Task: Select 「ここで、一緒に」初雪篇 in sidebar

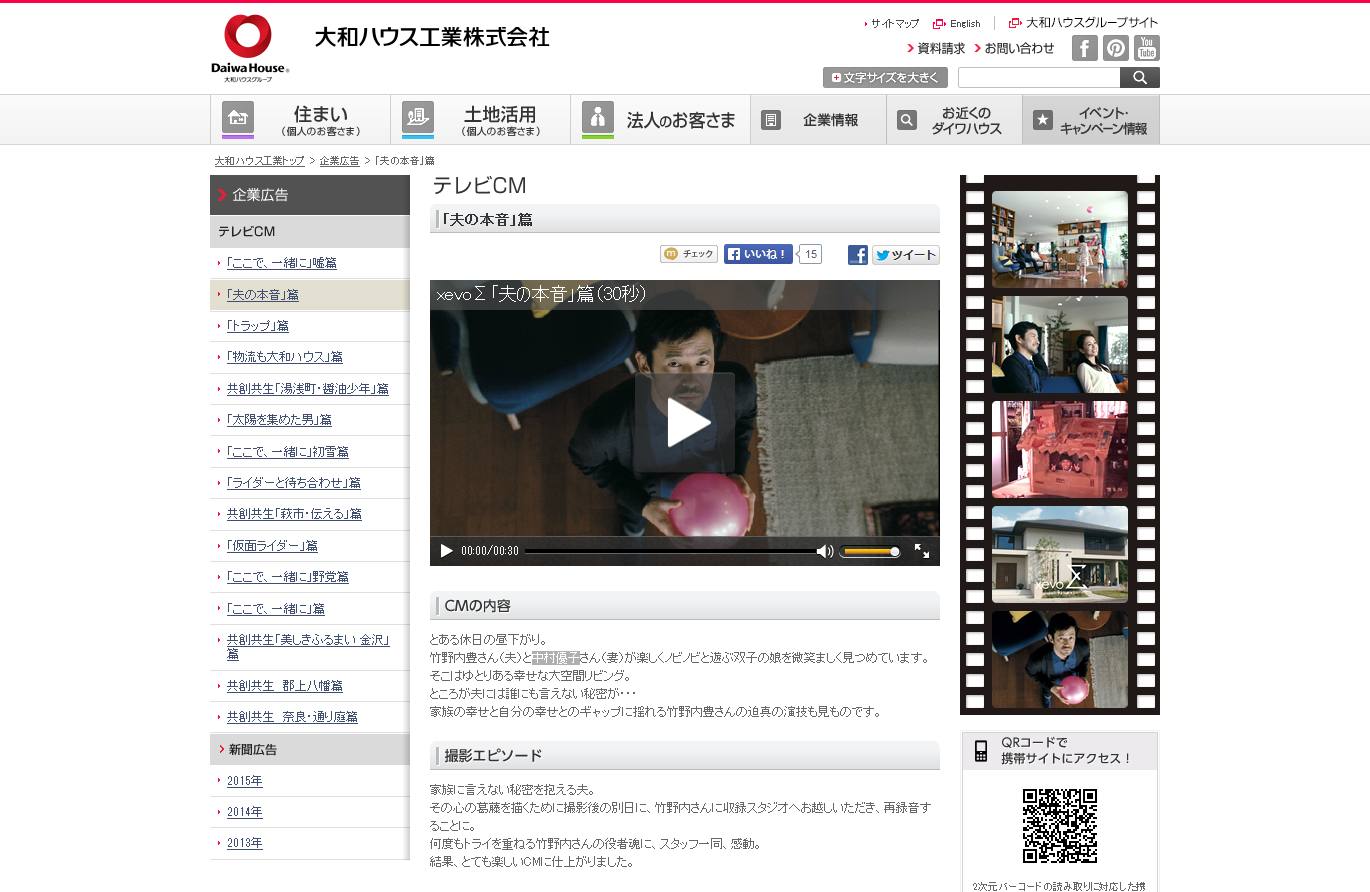Action: coord(287,452)
